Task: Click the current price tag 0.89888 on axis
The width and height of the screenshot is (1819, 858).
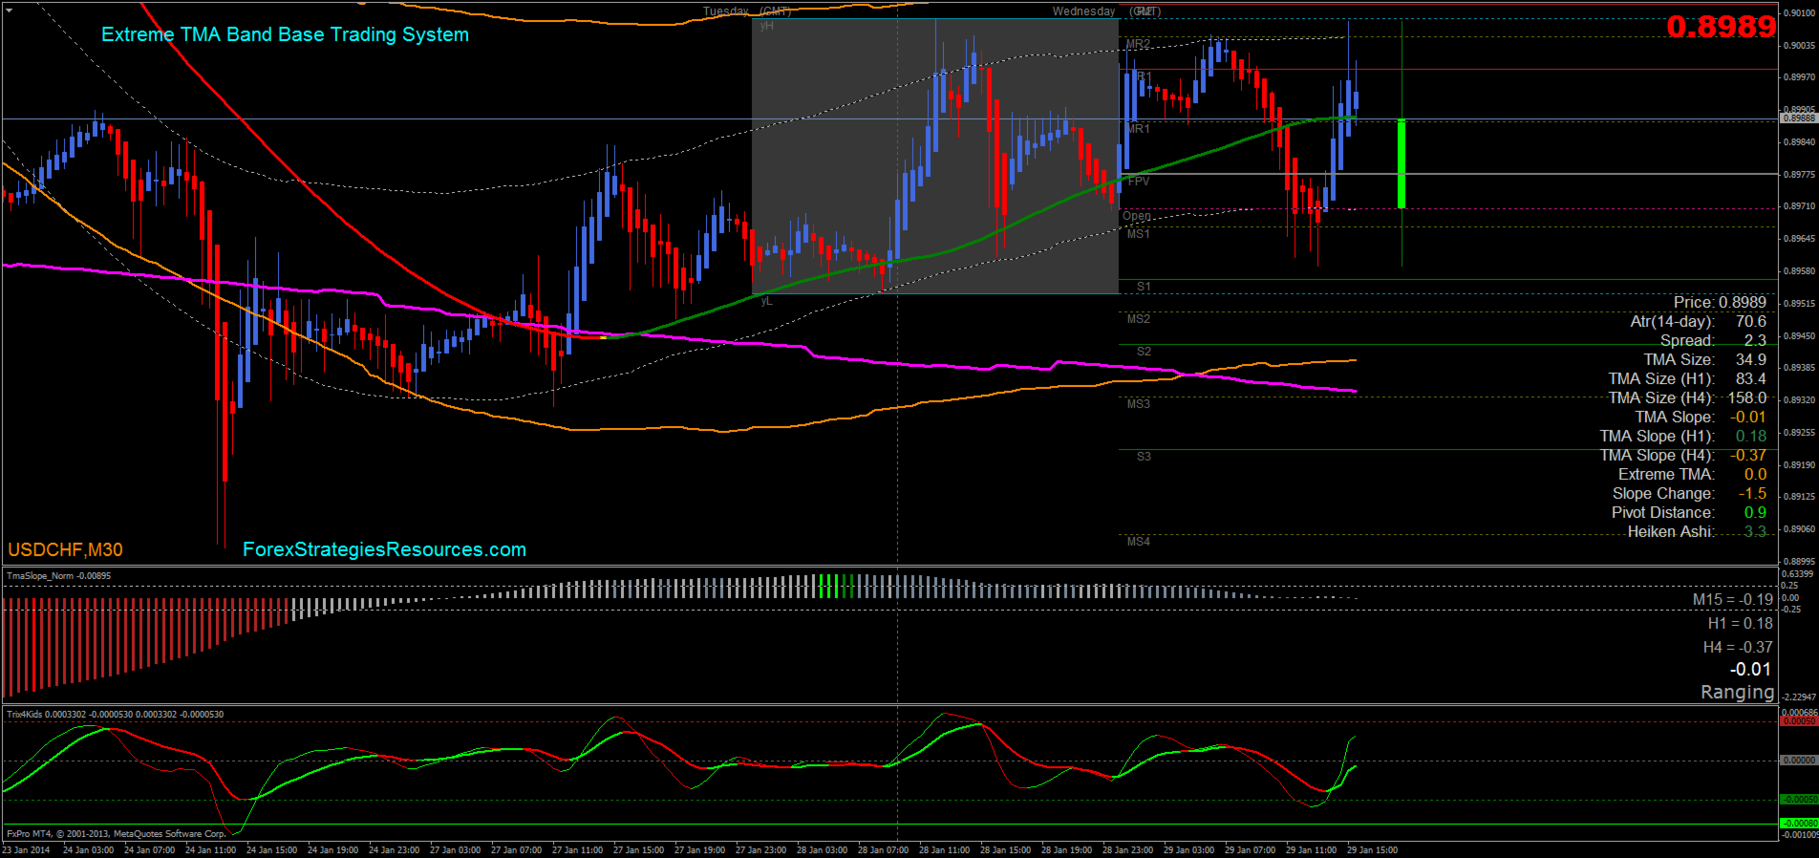Action: point(1798,118)
